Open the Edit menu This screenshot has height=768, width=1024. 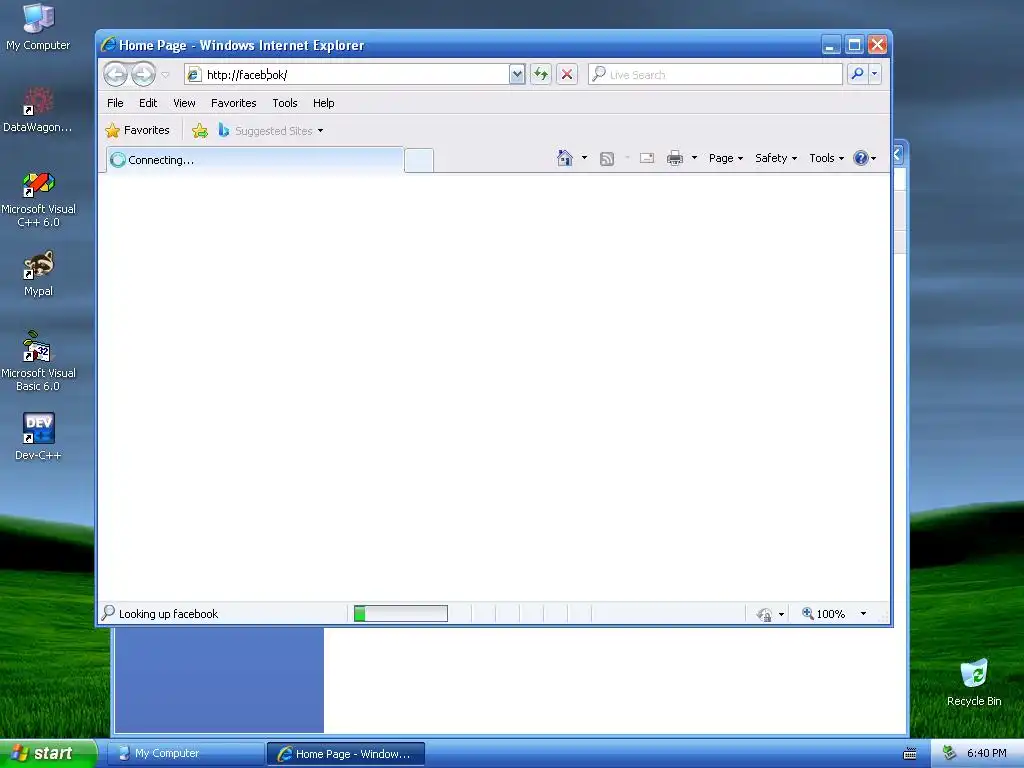[x=148, y=103]
